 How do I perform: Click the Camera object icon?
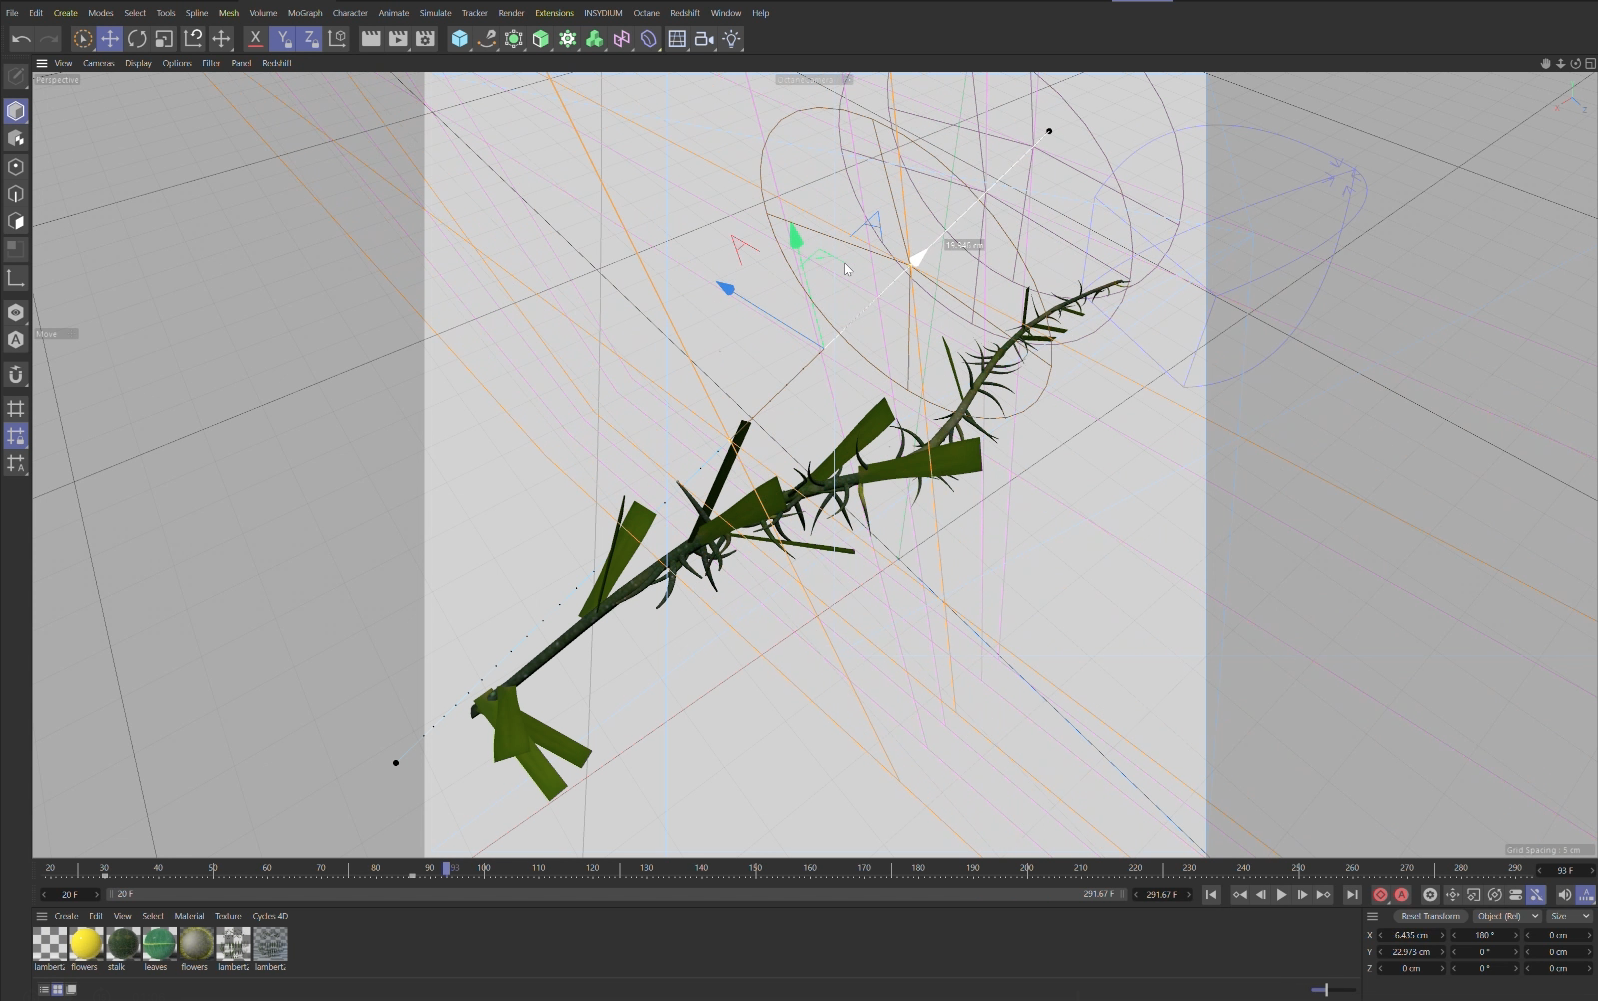click(704, 39)
